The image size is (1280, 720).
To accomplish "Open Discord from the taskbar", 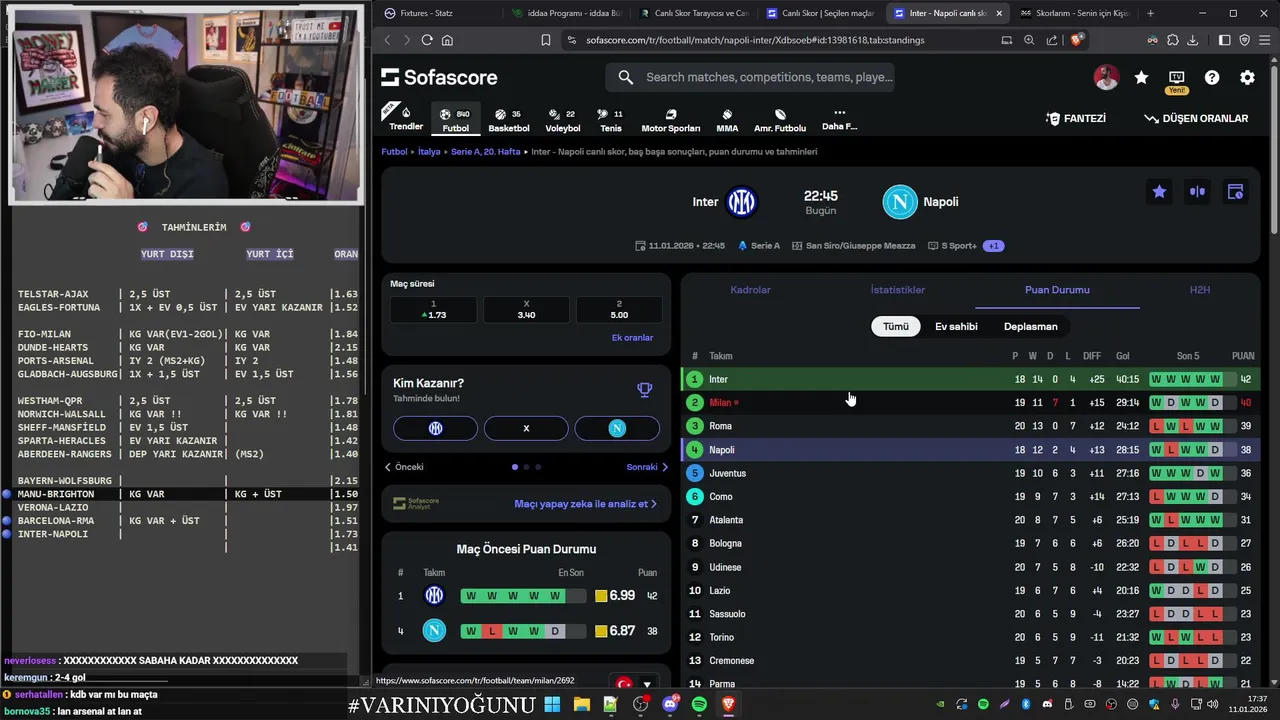I will (x=669, y=704).
